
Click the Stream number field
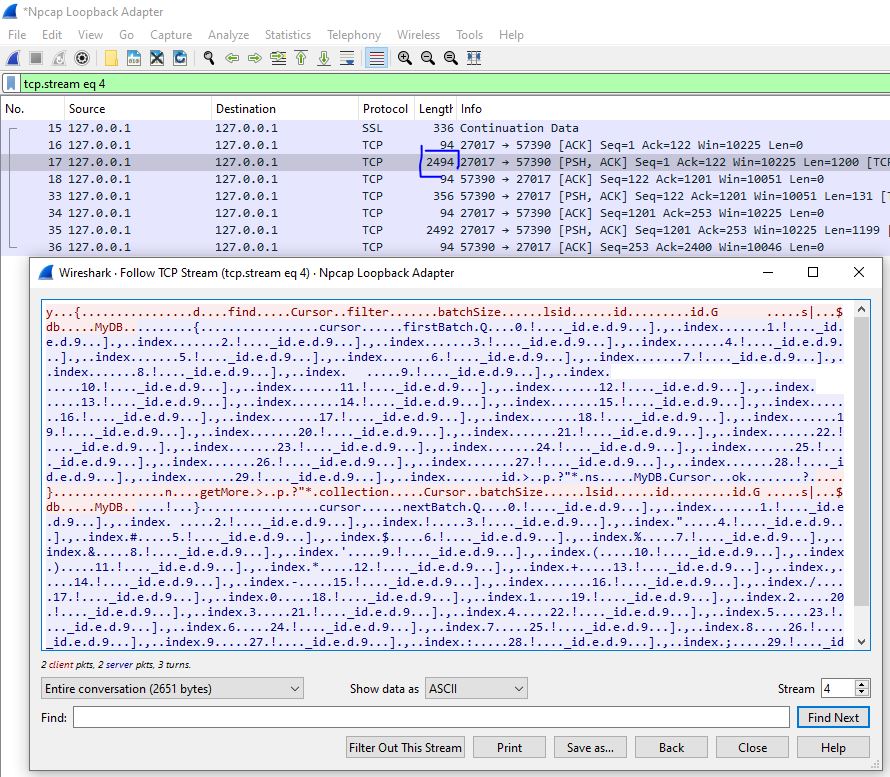click(838, 688)
